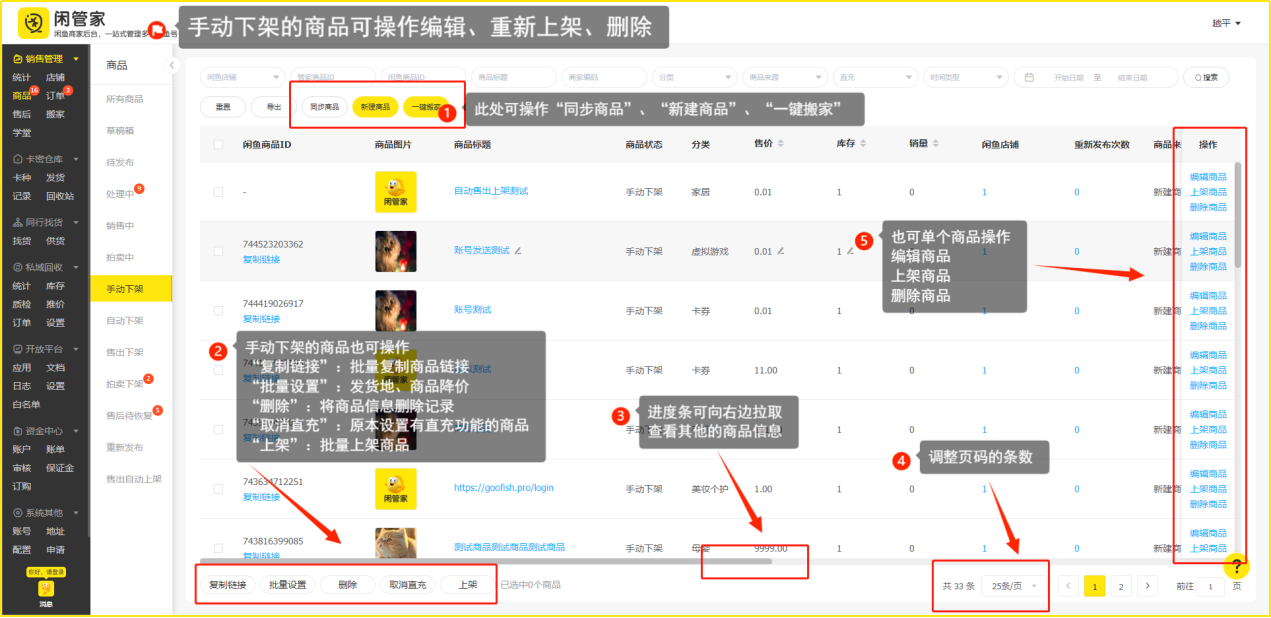Toggle the select-all checkbox in the table header
This screenshot has width=1271, height=618.
click(218, 144)
